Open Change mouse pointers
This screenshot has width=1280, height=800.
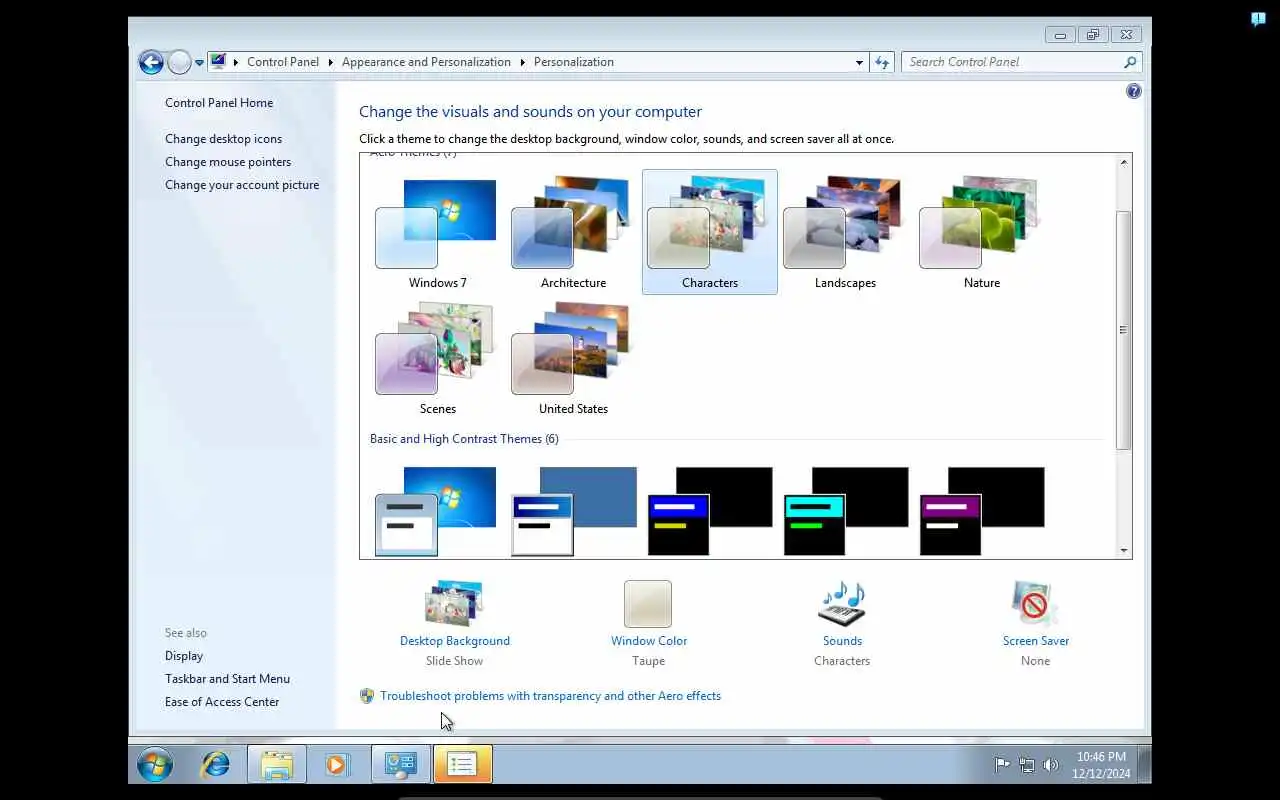228,162
